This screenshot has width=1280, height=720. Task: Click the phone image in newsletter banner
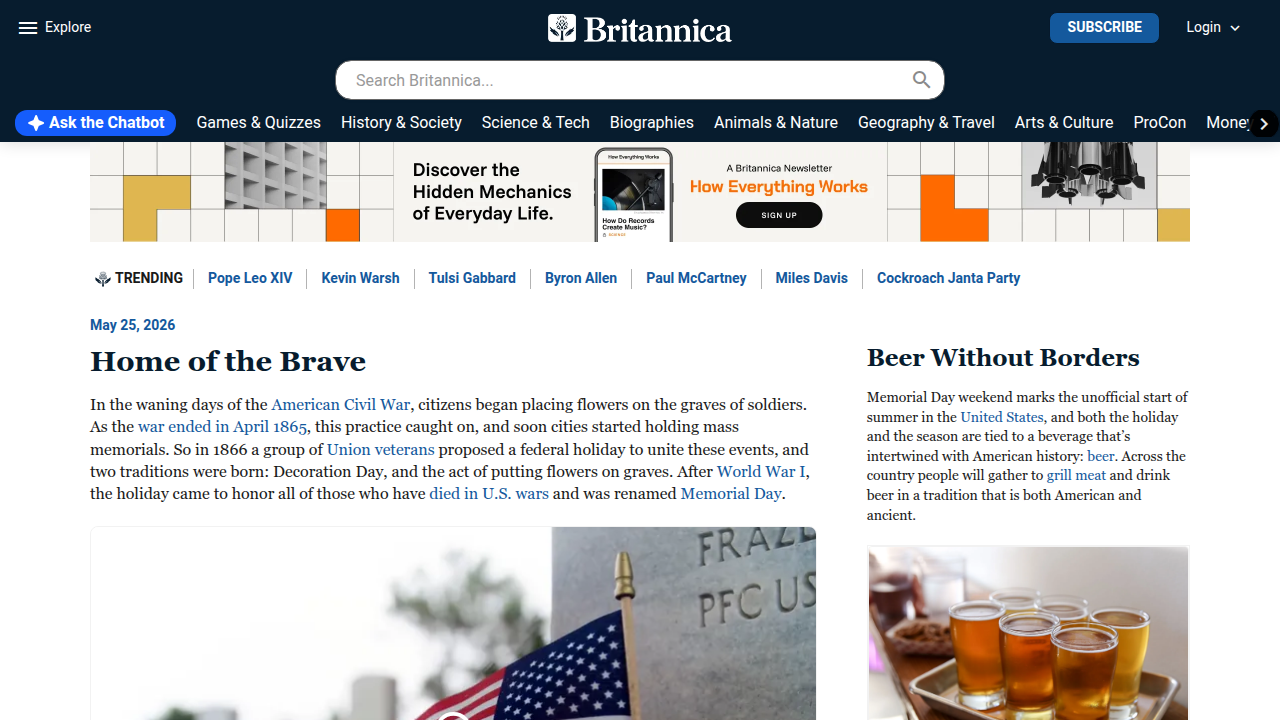(633, 194)
